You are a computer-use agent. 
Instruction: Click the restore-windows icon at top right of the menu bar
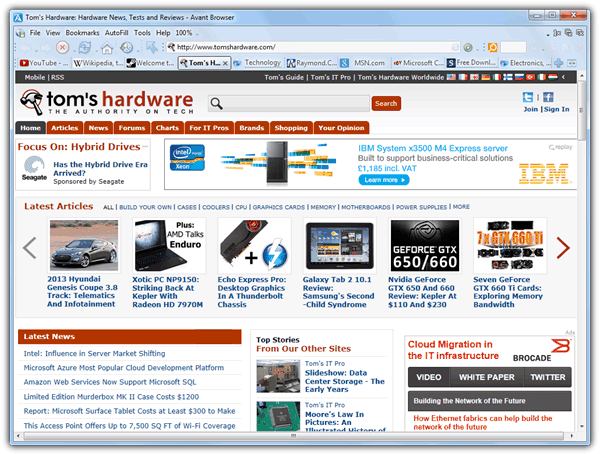[569, 33]
